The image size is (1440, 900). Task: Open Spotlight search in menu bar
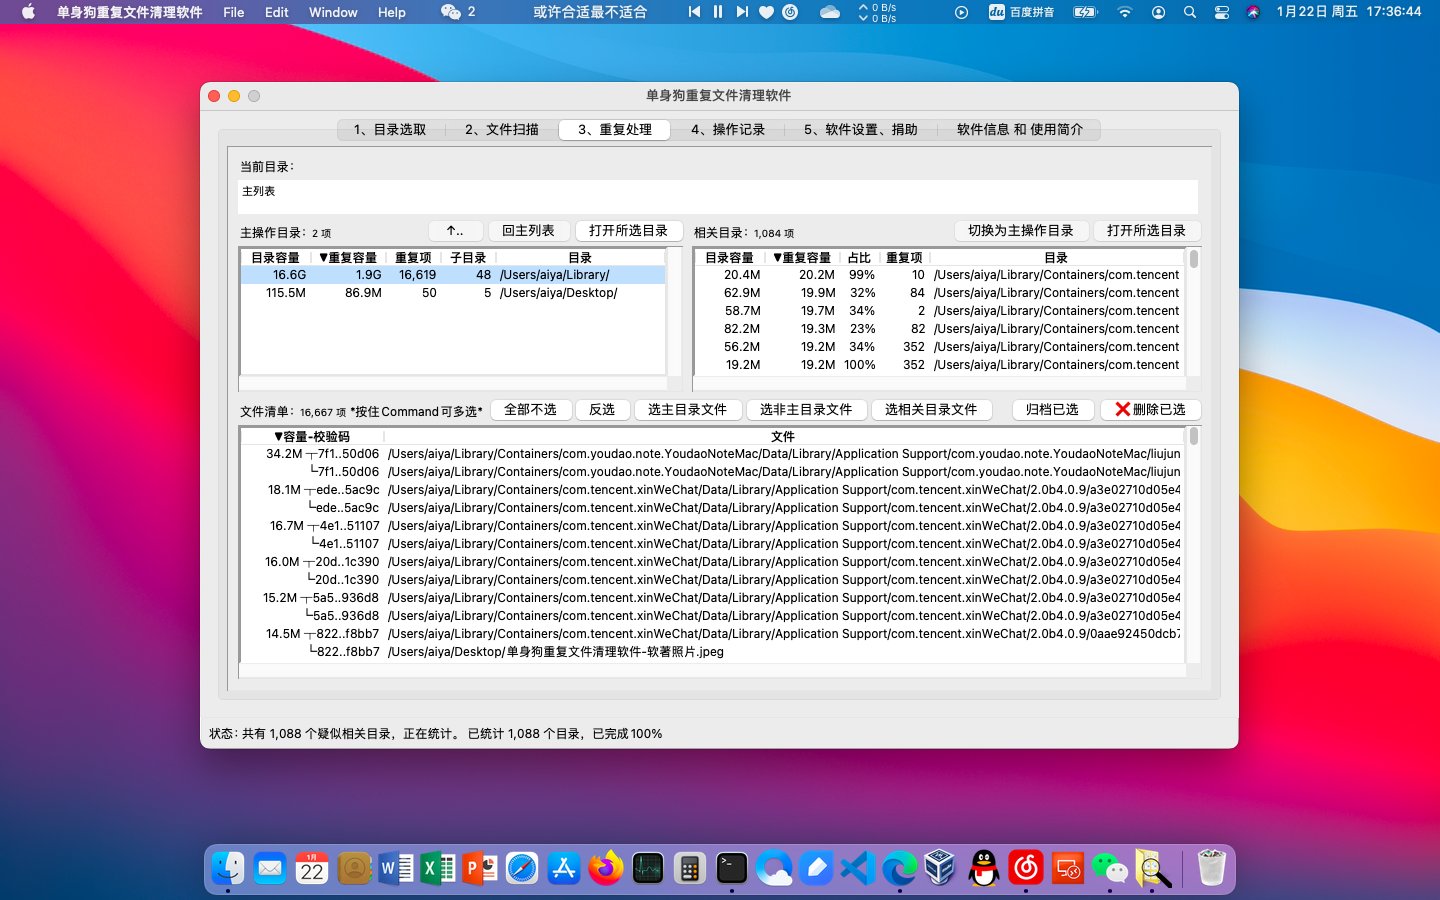pyautogui.click(x=1190, y=12)
